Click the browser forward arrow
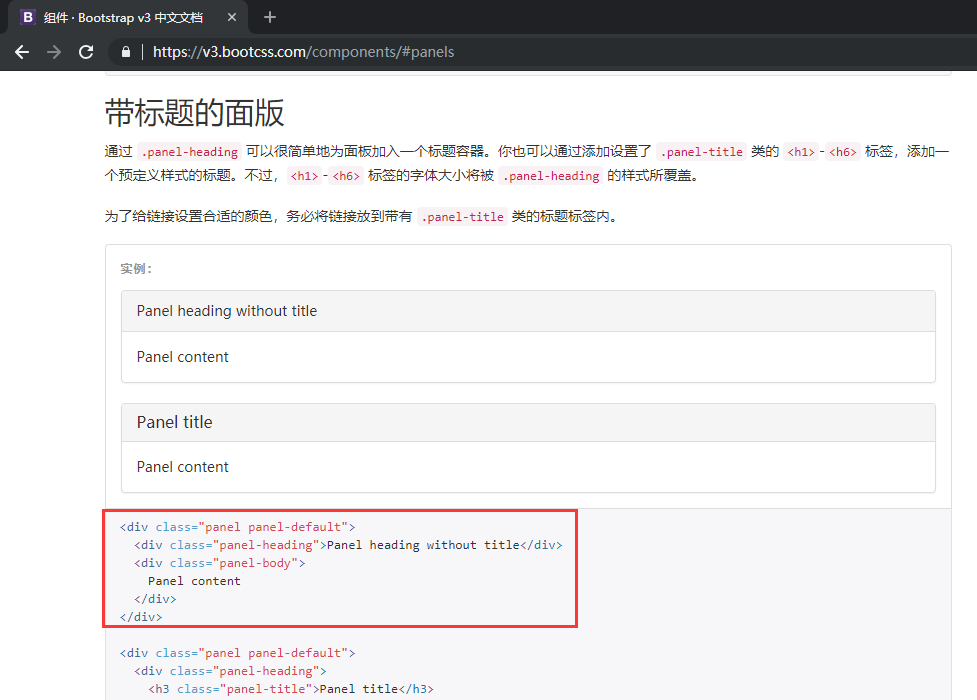The image size is (977, 700). (54, 52)
